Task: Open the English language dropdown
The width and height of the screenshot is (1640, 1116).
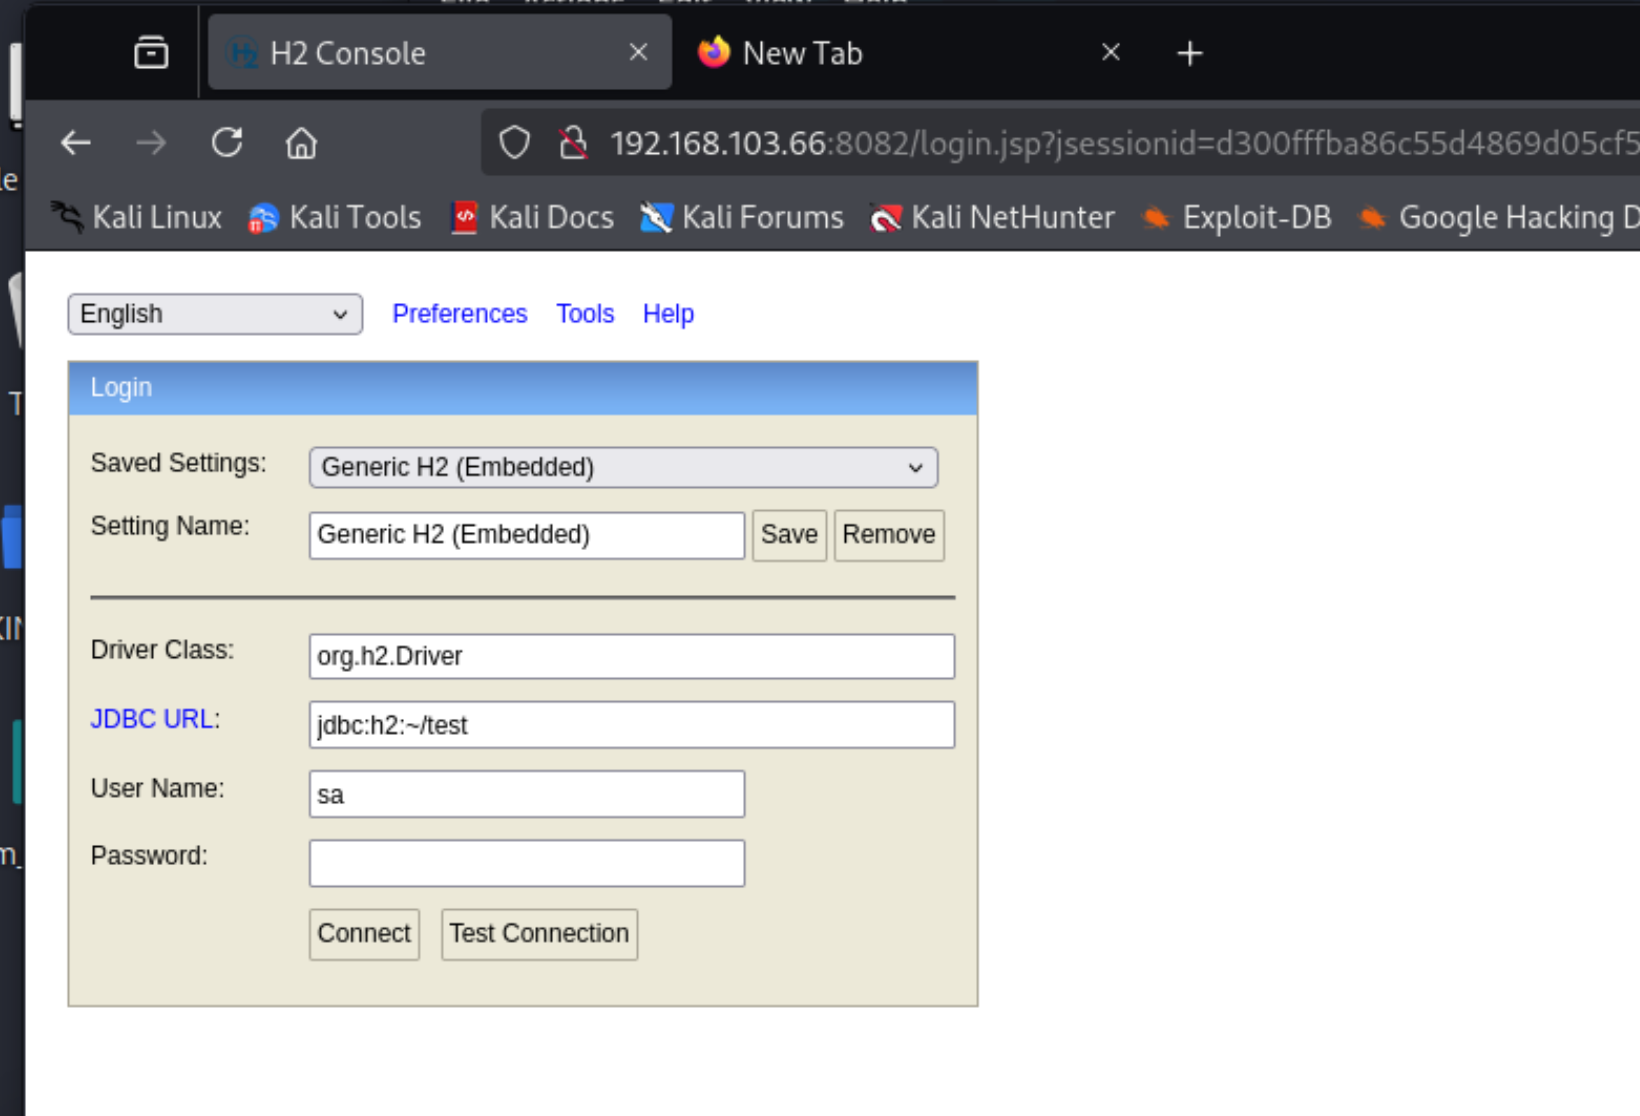Action: tap(215, 314)
